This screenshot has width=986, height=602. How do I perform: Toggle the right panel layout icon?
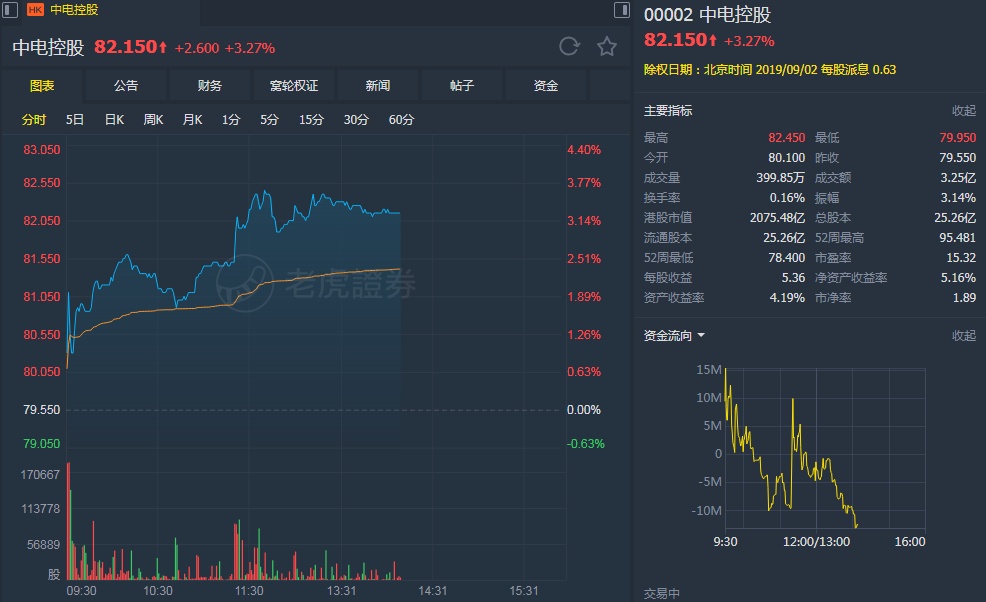(621, 10)
